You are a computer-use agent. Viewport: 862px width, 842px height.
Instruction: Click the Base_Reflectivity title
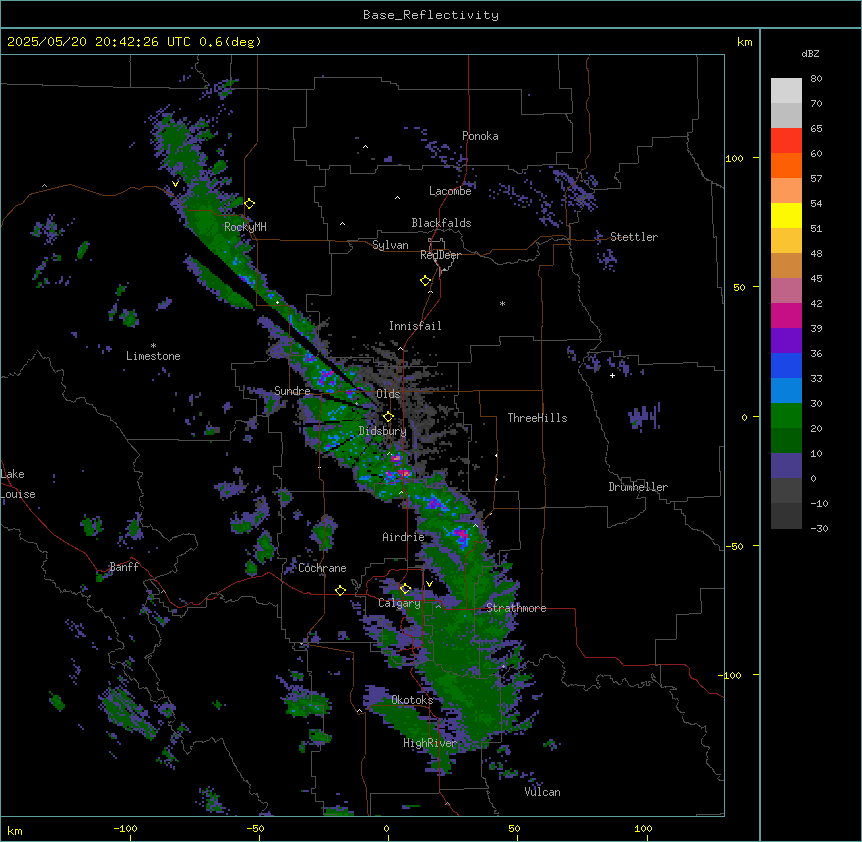coord(431,15)
